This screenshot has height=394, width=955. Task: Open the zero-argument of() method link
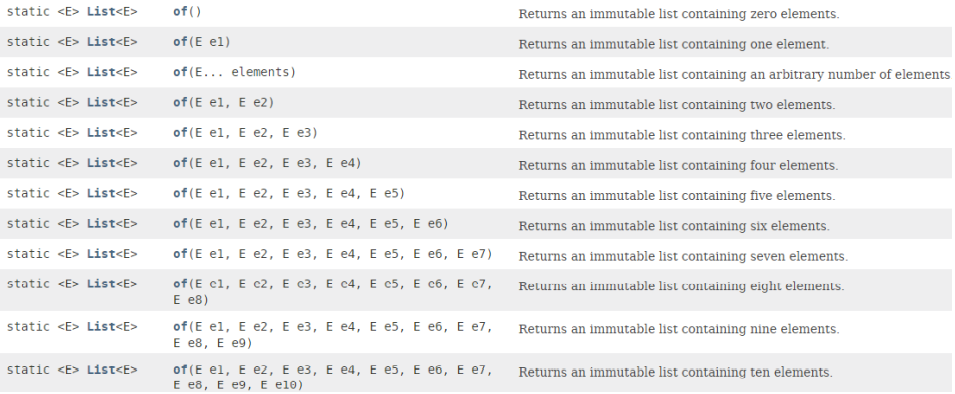tap(180, 12)
